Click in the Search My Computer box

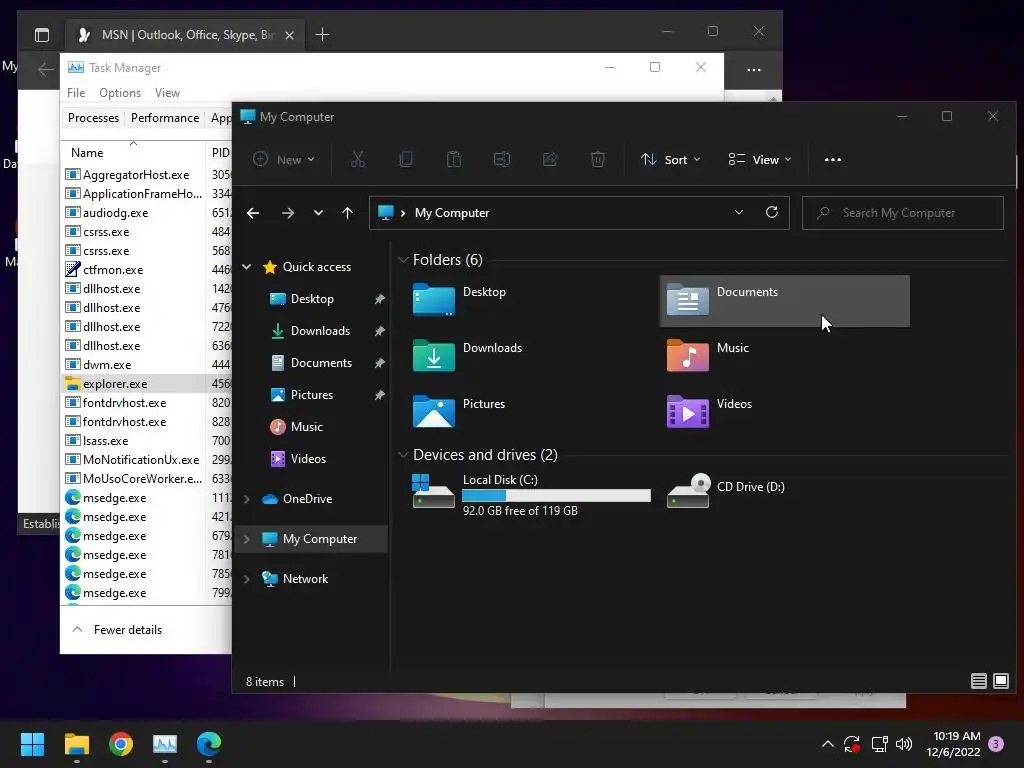(903, 213)
